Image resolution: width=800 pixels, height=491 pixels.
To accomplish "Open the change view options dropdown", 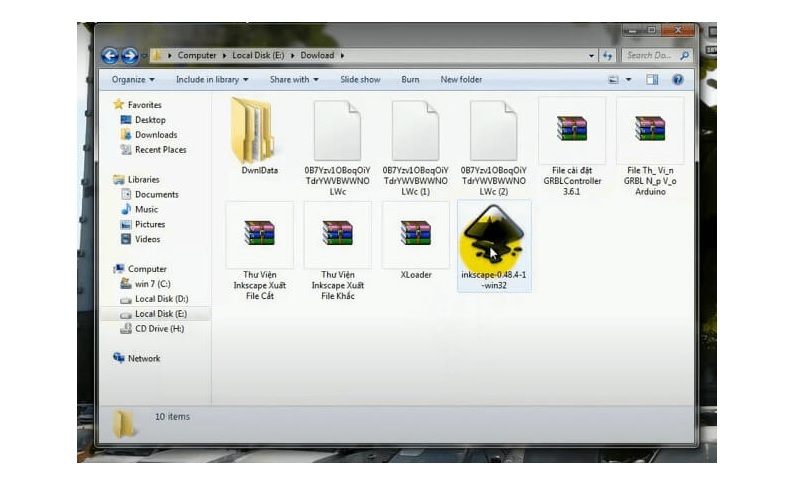I will tap(629, 80).
